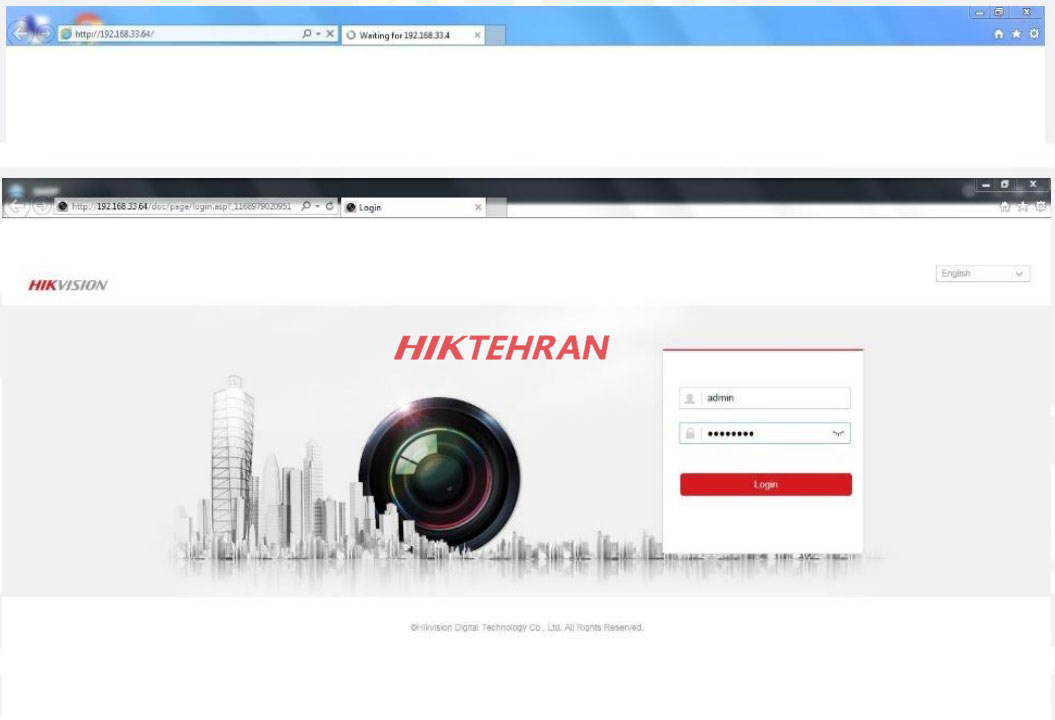This screenshot has height=720, width=1055.
Task: Close the Login tab
Action: (x=478, y=207)
